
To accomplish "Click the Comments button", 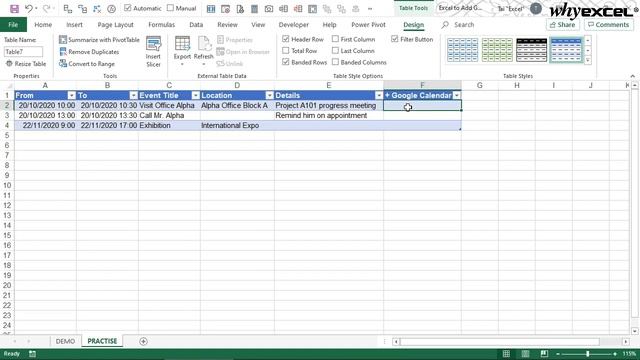I will [609, 25].
